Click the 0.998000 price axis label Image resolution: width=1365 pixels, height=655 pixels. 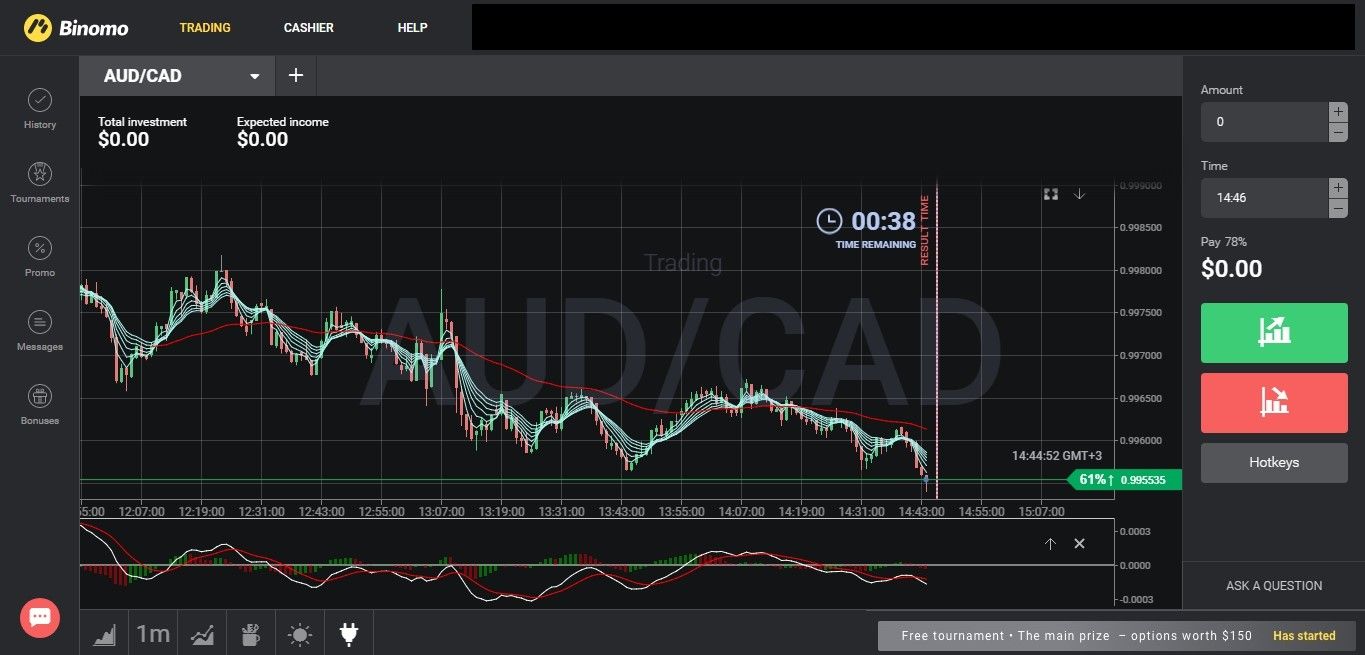tap(1140, 271)
